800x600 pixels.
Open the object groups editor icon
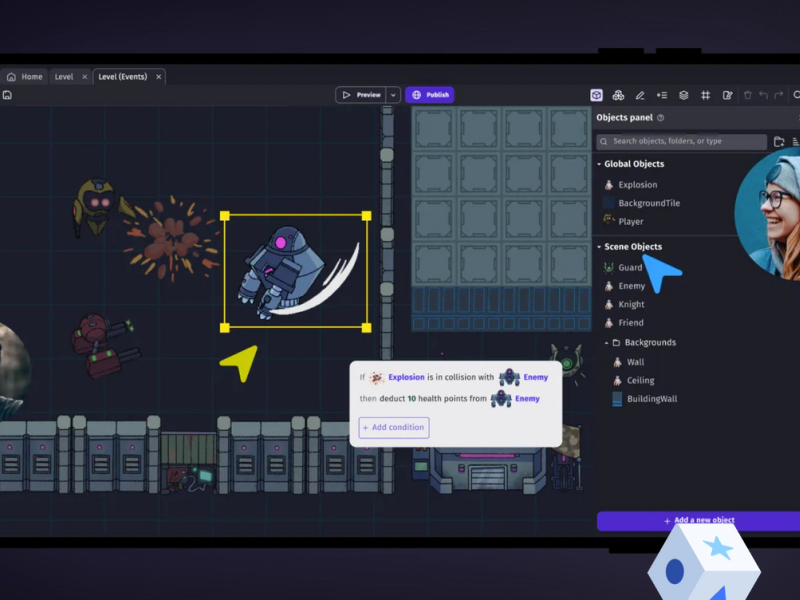click(618, 95)
